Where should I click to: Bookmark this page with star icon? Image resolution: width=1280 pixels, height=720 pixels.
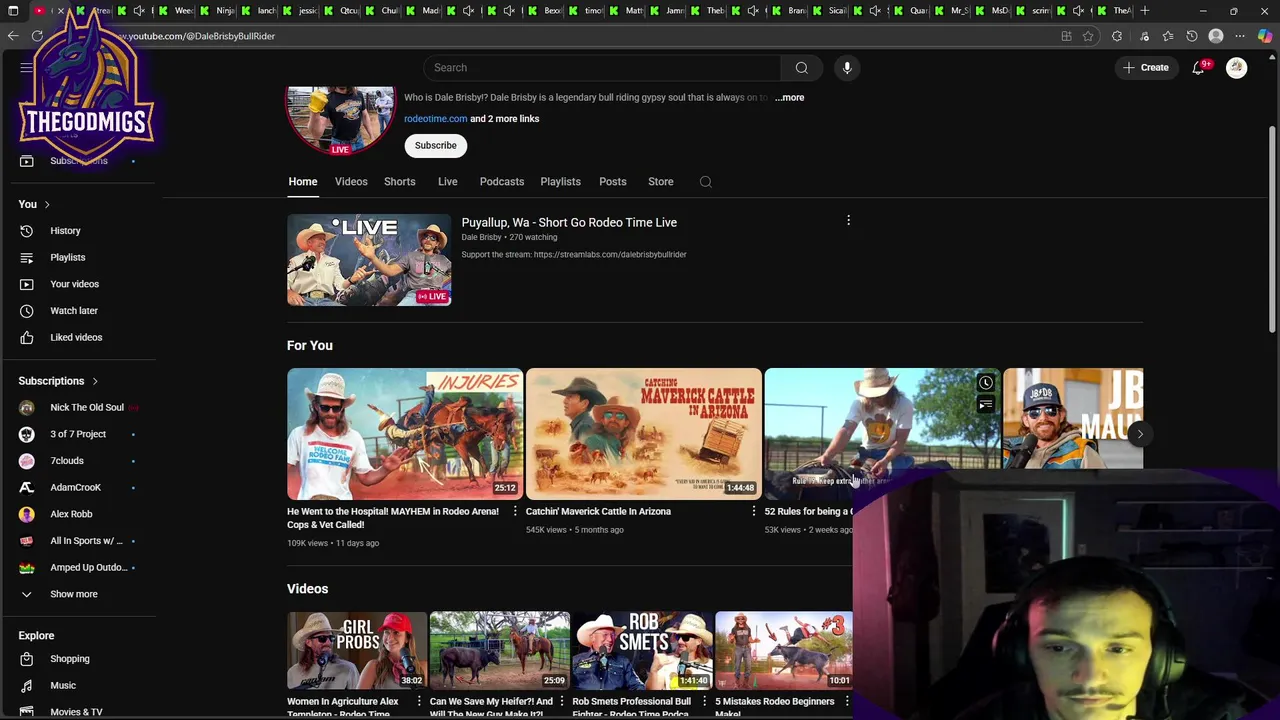coord(1088,36)
